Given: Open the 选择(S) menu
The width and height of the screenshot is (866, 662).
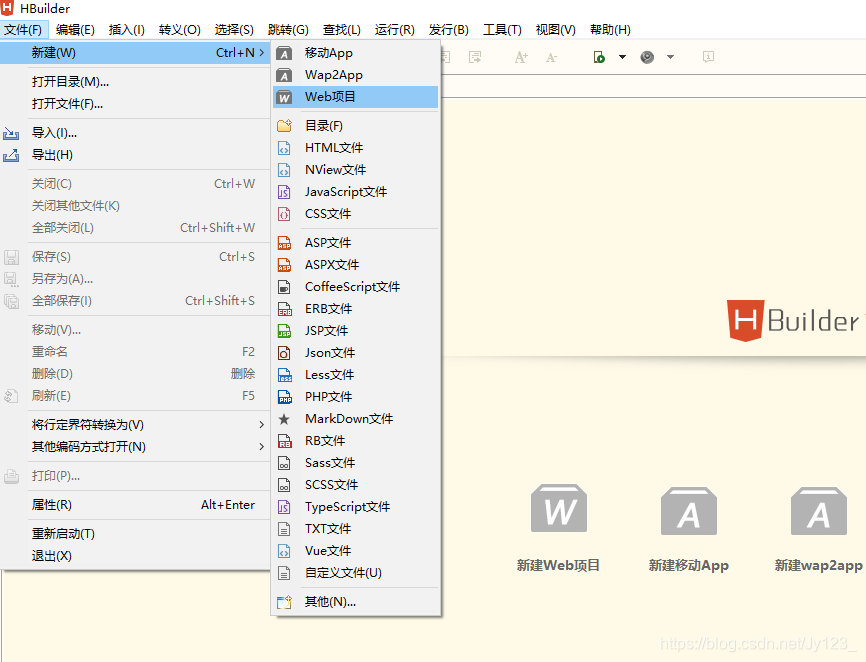Looking at the screenshot, I should 234,30.
